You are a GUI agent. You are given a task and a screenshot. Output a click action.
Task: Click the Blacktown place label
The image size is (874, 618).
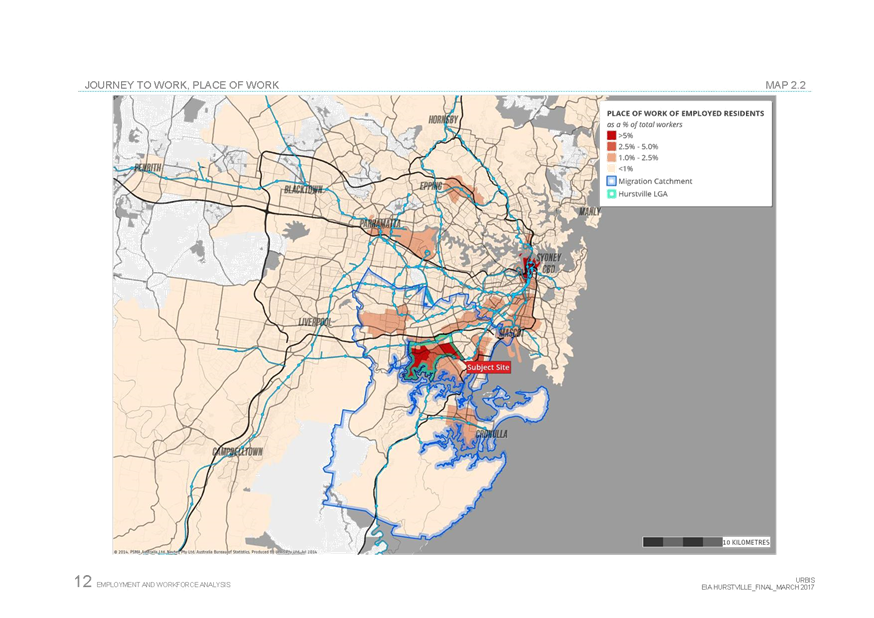(x=303, y=189)
